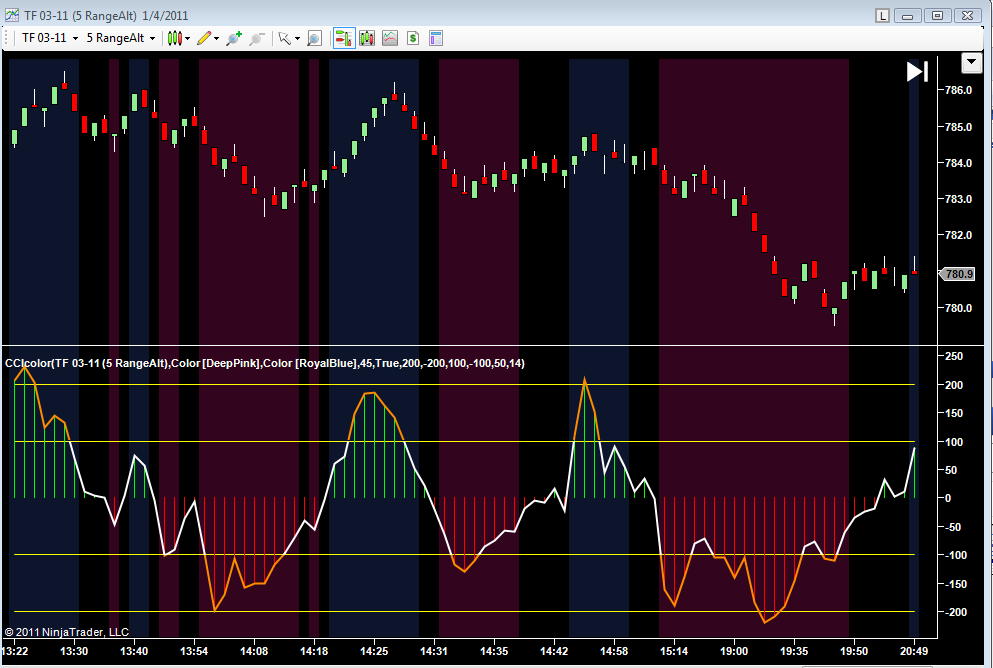
Task: Expand the drawing tools dropdown arrow
Action: coord(217,39)
